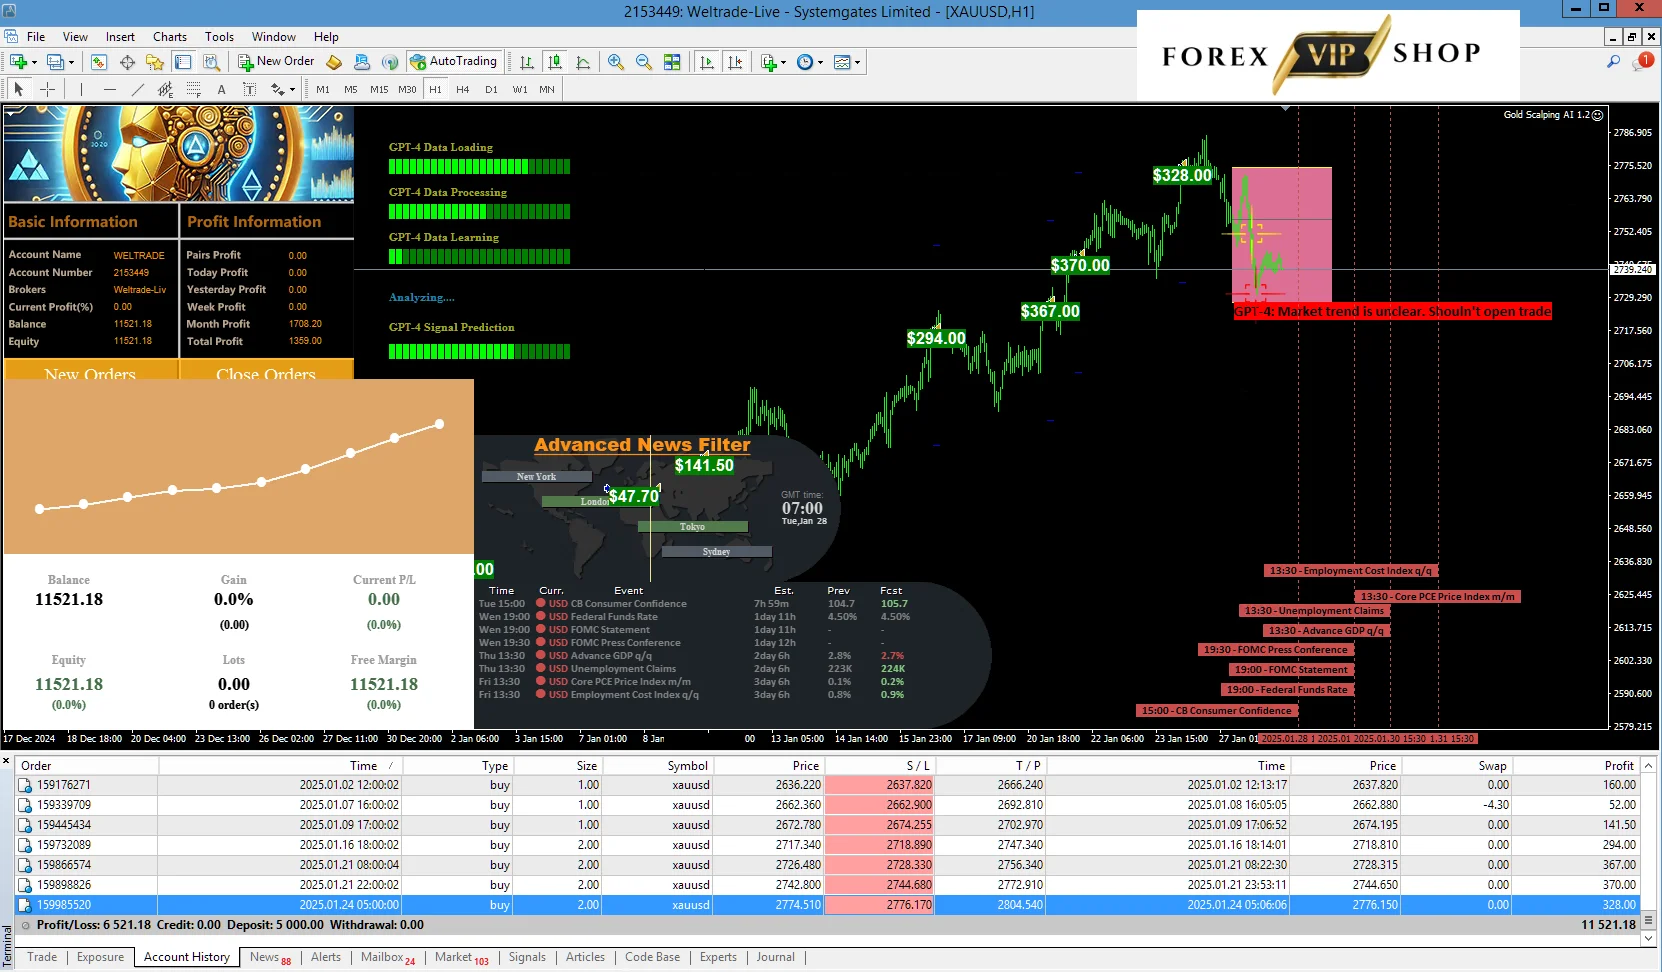Select the Crosshair tool
1662x972 pixels.
coord(47,89)
